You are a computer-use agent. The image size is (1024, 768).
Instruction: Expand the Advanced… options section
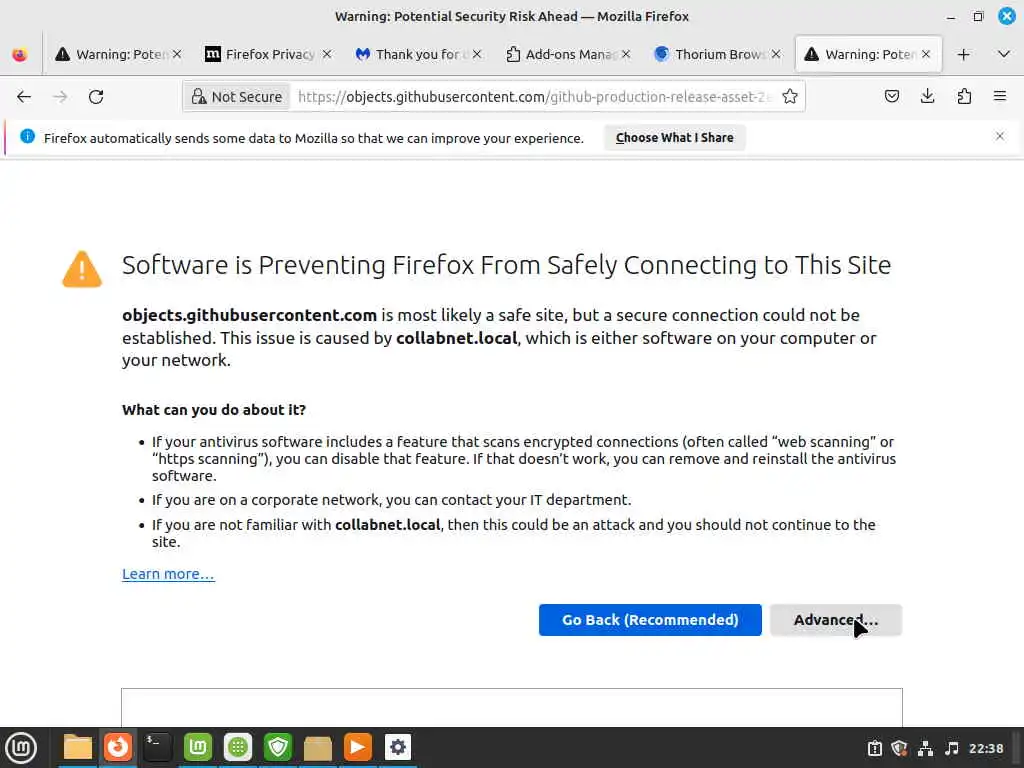835,620
